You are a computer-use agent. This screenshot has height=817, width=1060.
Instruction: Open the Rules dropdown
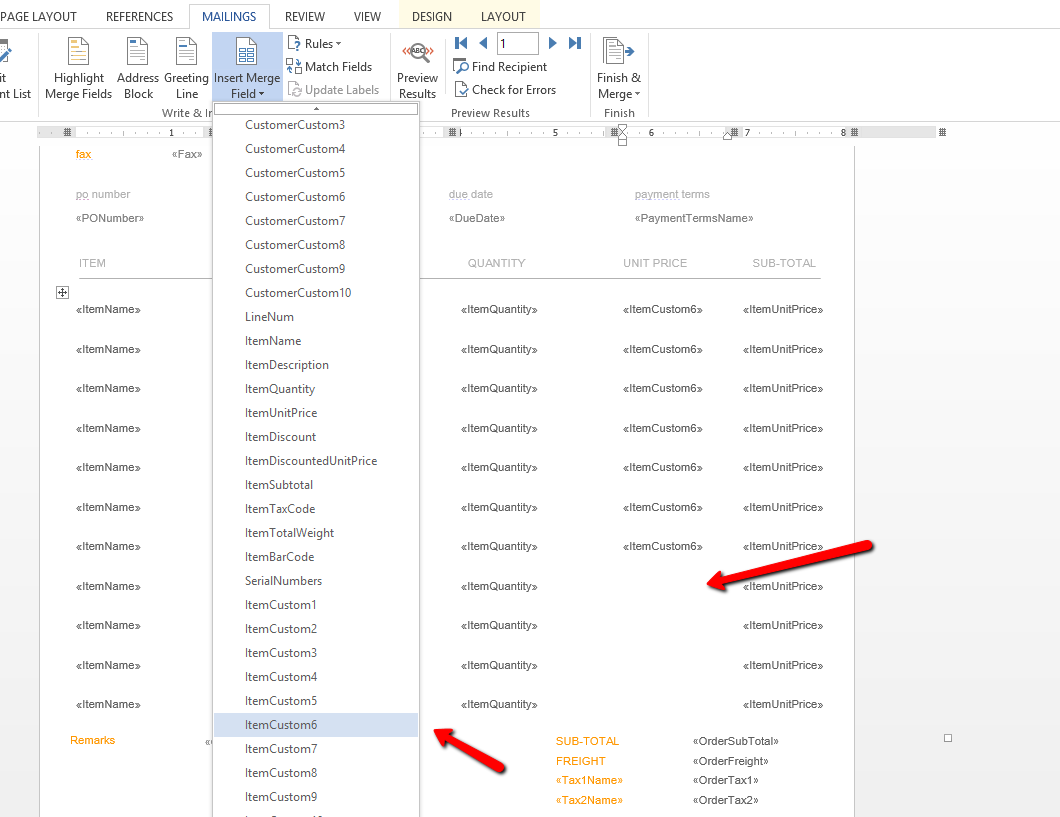(x=315, y=44)
